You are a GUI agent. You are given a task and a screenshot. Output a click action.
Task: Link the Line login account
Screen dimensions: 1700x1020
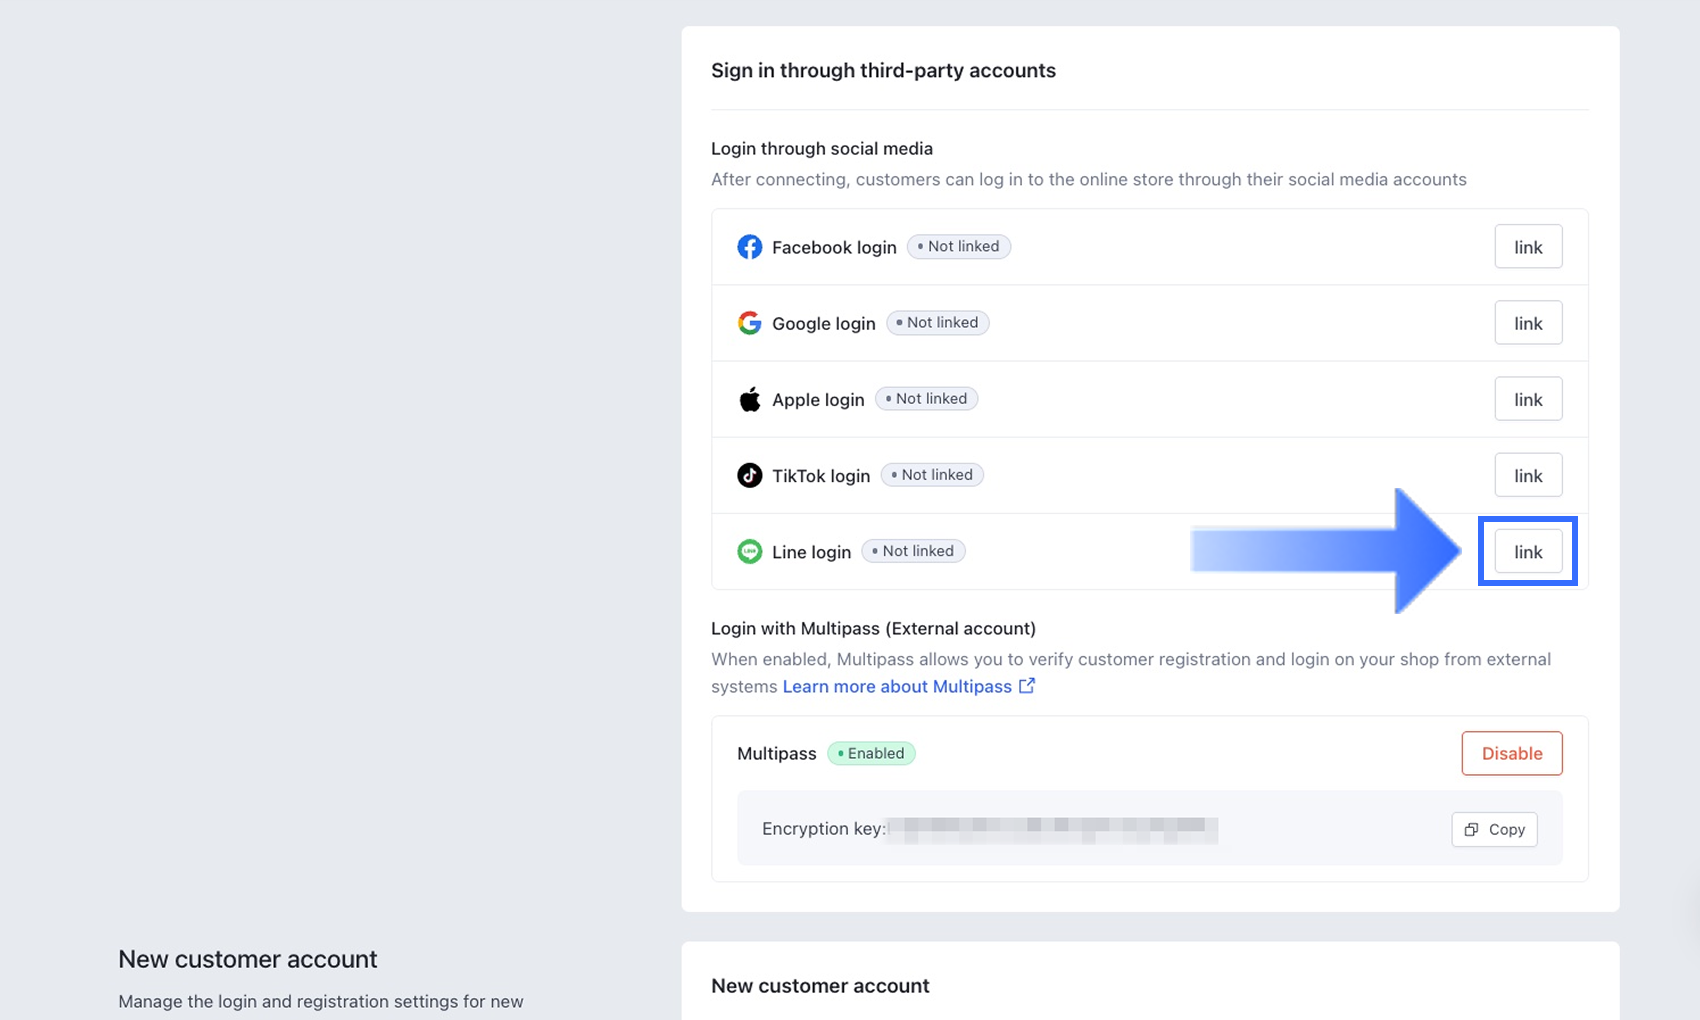pyautogui.click(x=1527, y=552)
